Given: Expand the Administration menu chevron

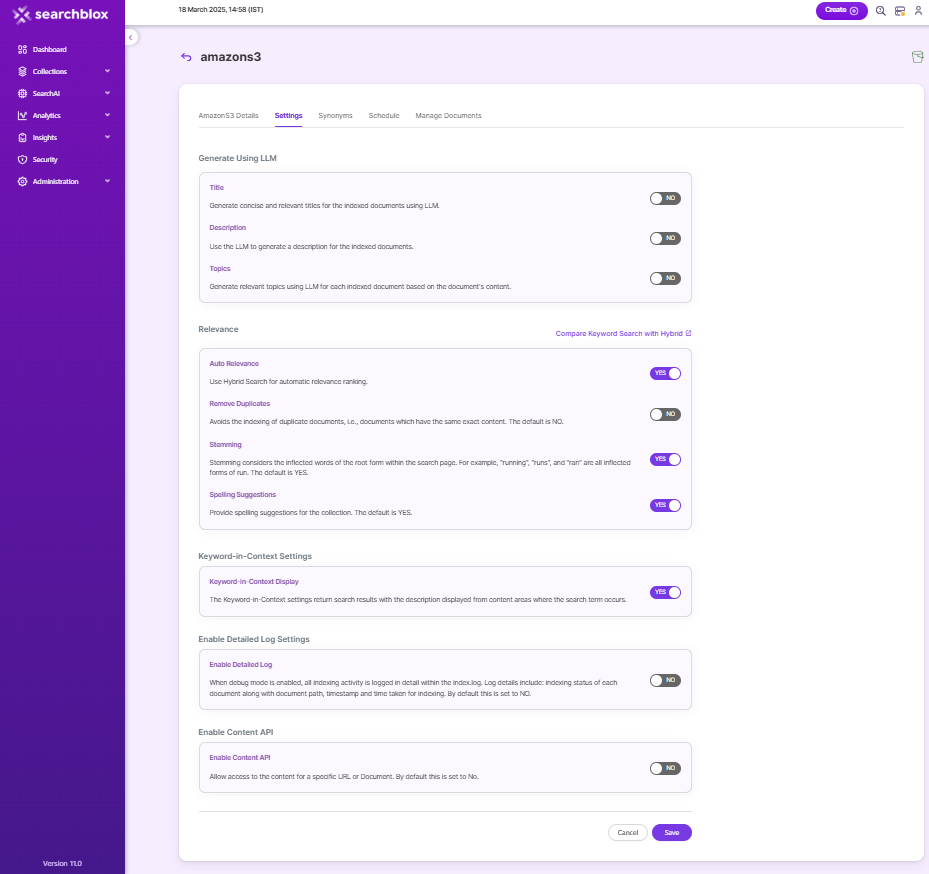Looking at the screenshot, I should pos(107,181).
